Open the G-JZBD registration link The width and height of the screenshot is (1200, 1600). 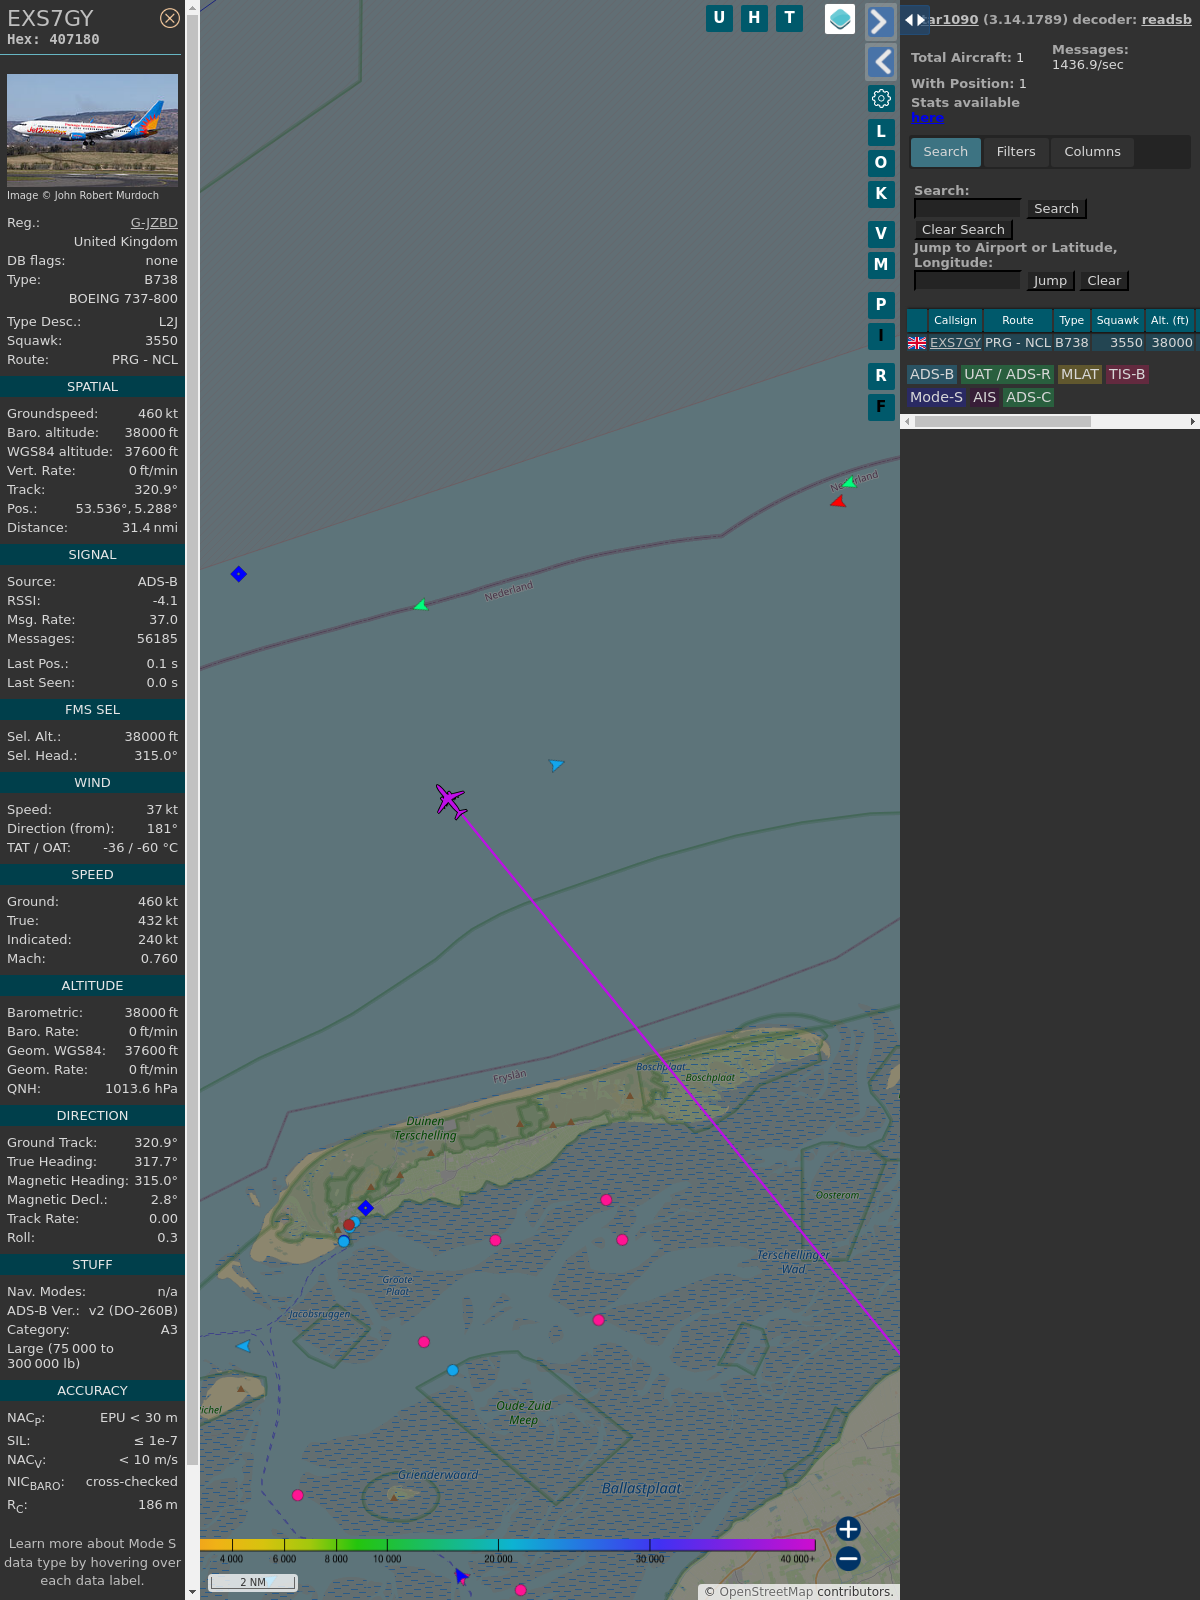(x=154, y=223)
